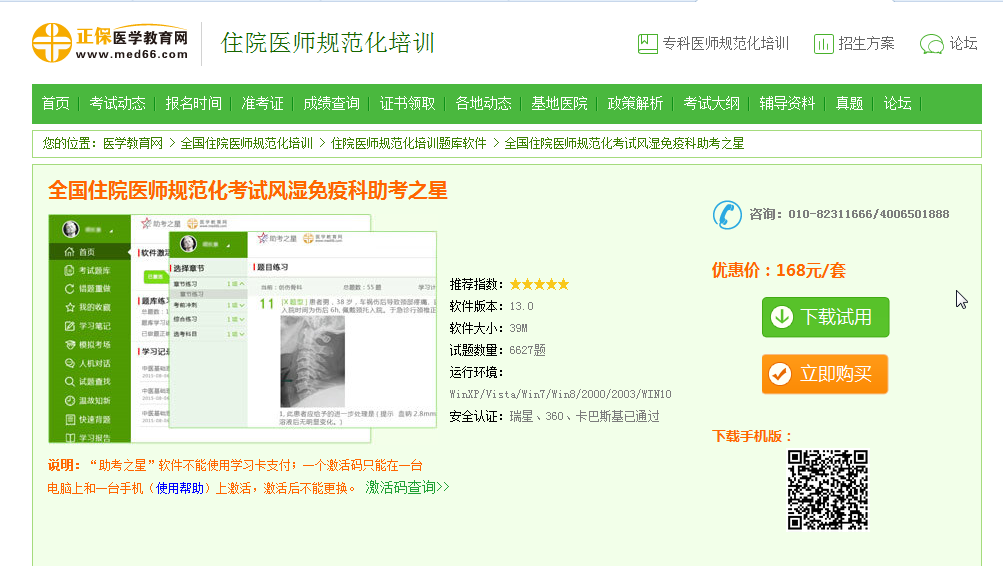Viewport: 1003px width, 566px height.
Task: Go to 成绩查询 in the navigation bar
Action: 331,104
